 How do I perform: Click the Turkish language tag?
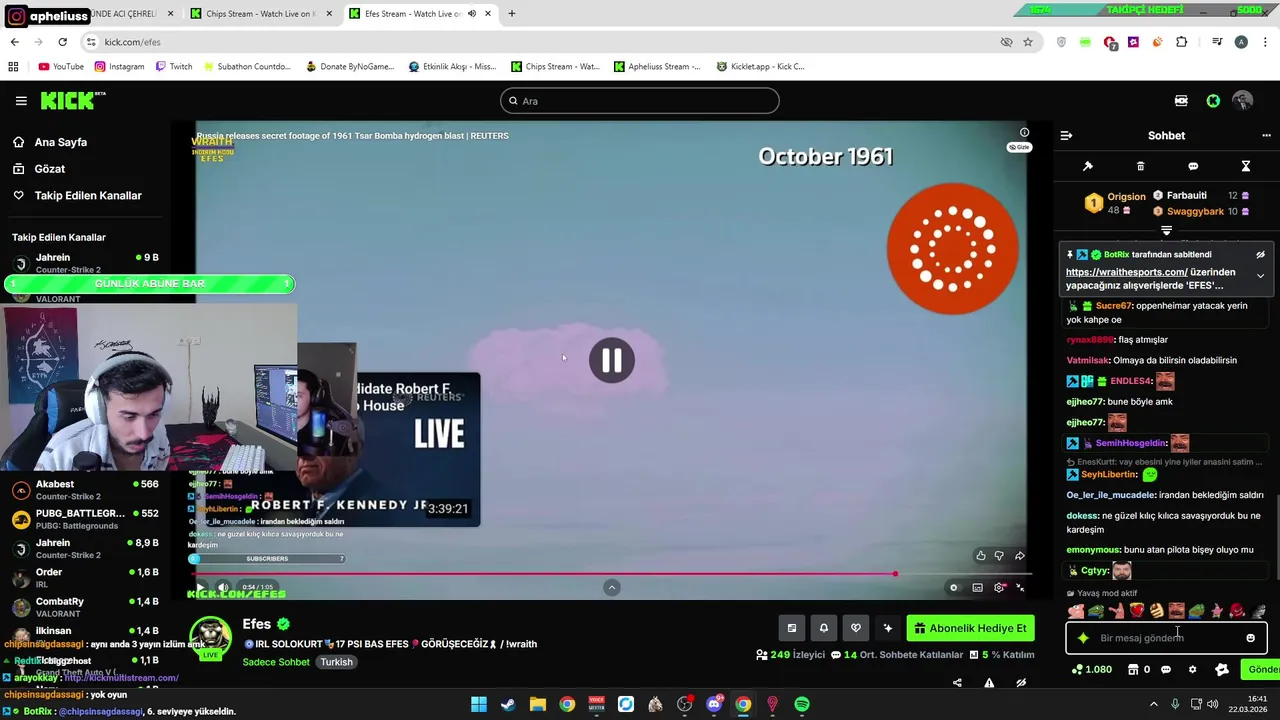tap(336, 662)
